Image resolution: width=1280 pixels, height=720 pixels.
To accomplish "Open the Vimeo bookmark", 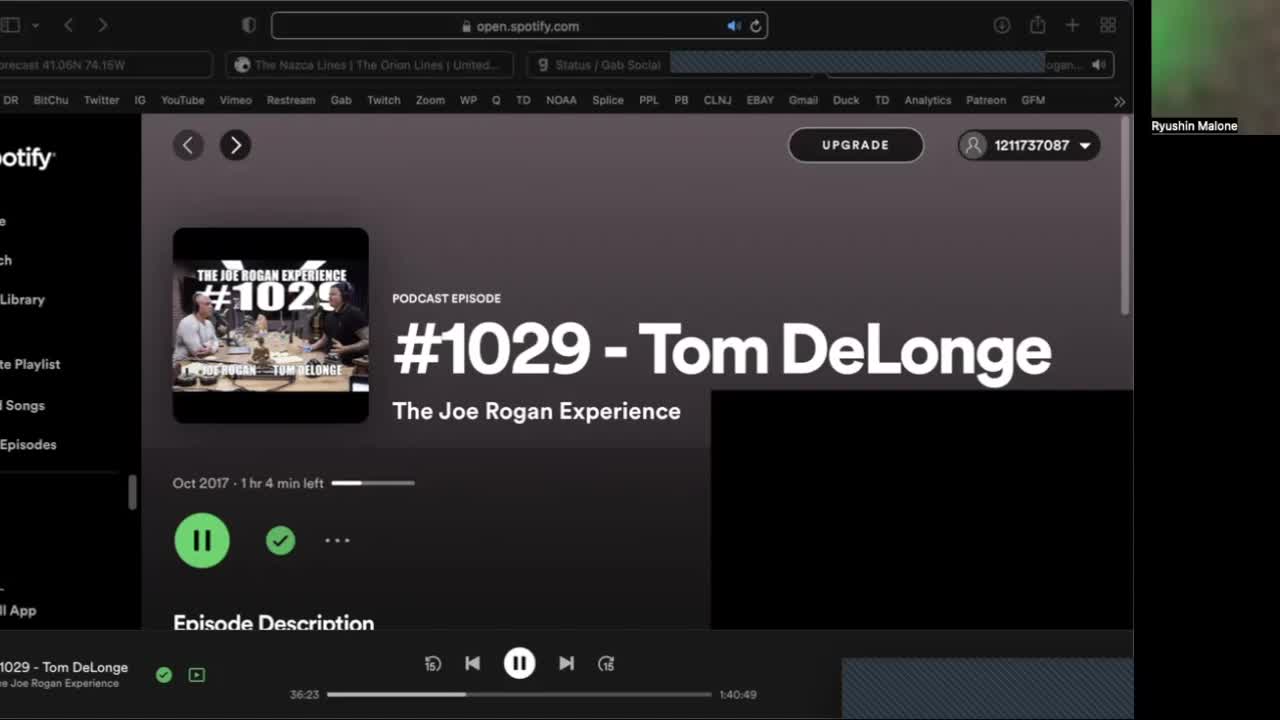I will (x=236, y=100).
